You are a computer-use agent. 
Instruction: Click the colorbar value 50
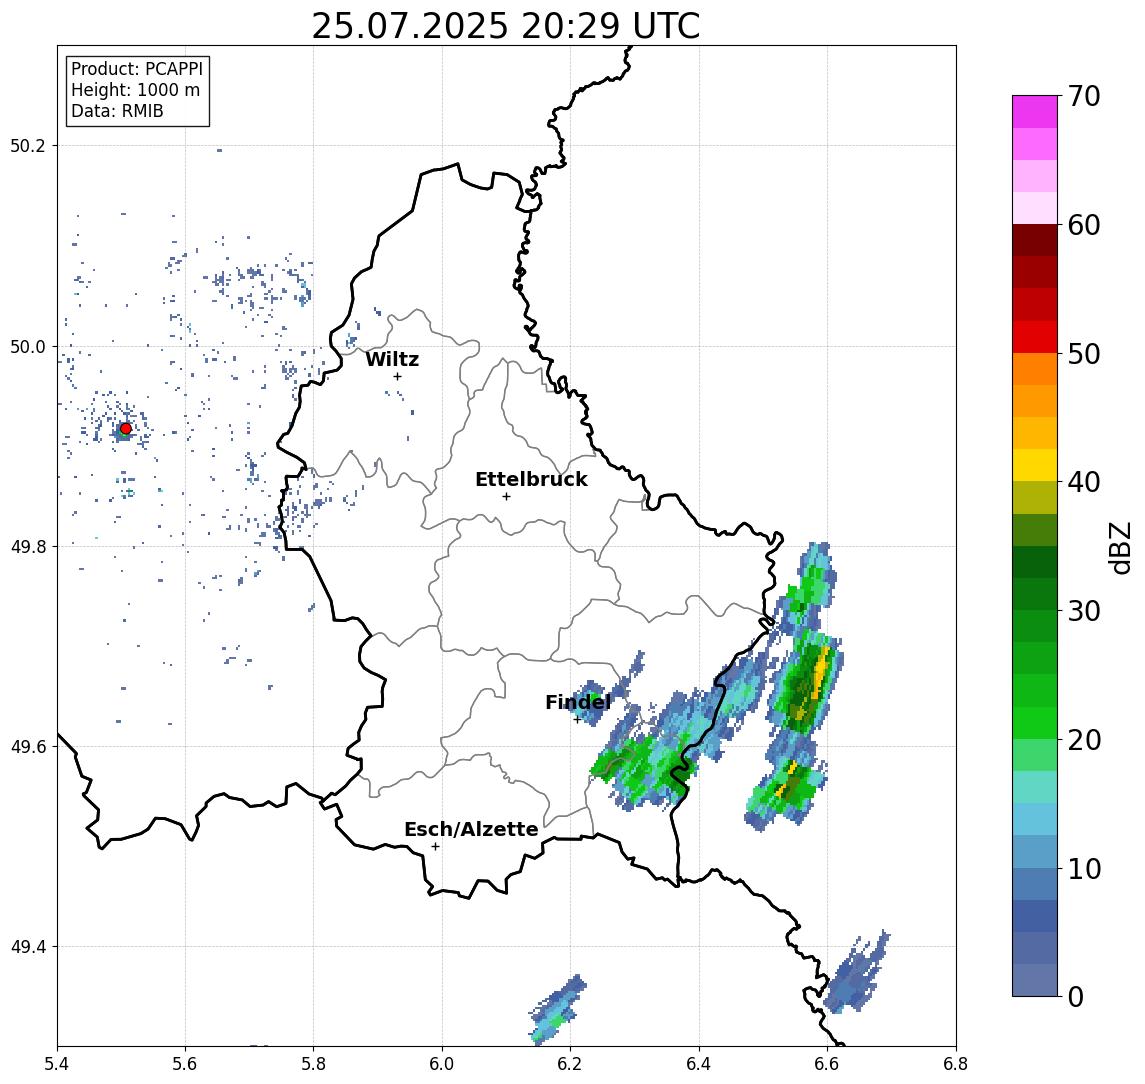1084,354
